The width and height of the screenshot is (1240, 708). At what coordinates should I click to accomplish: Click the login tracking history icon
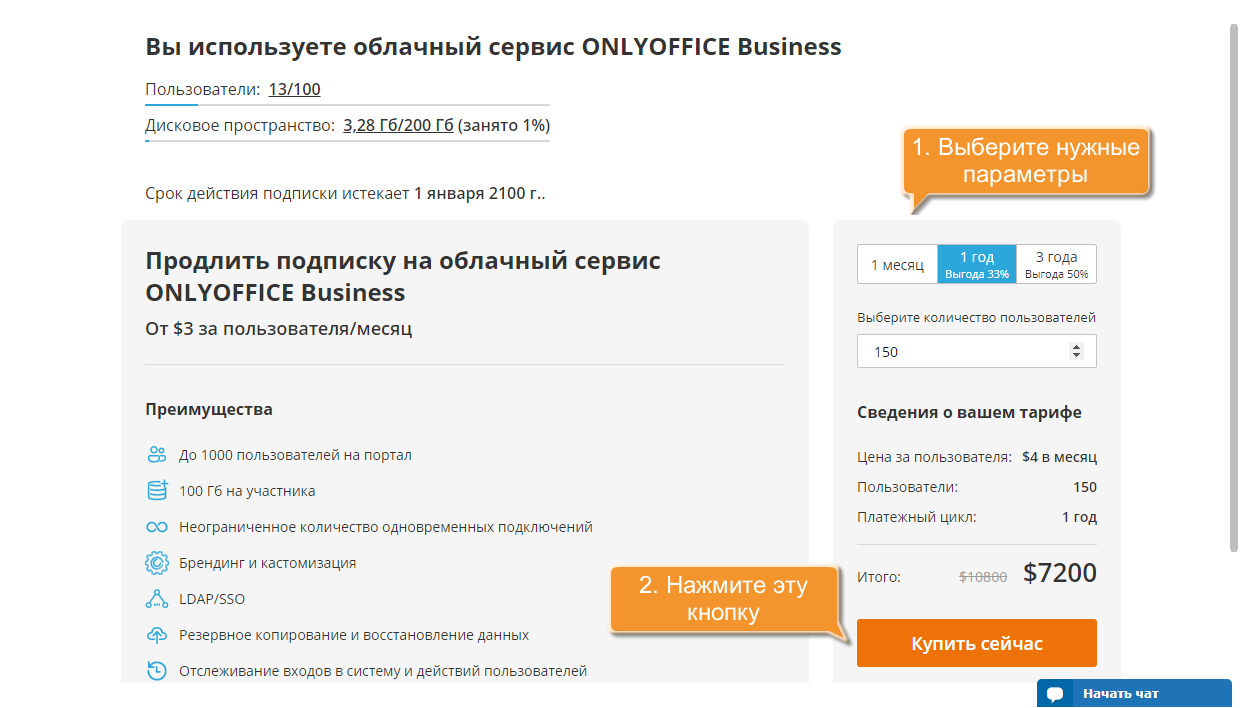pos(157,671)
